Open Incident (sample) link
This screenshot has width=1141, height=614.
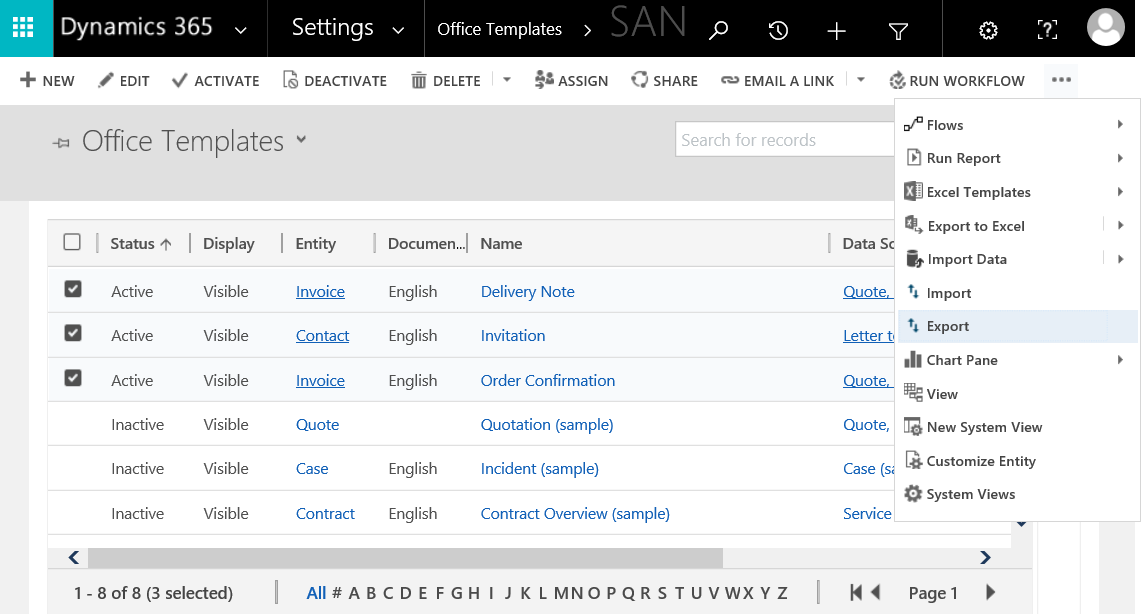tap(540, 469)
